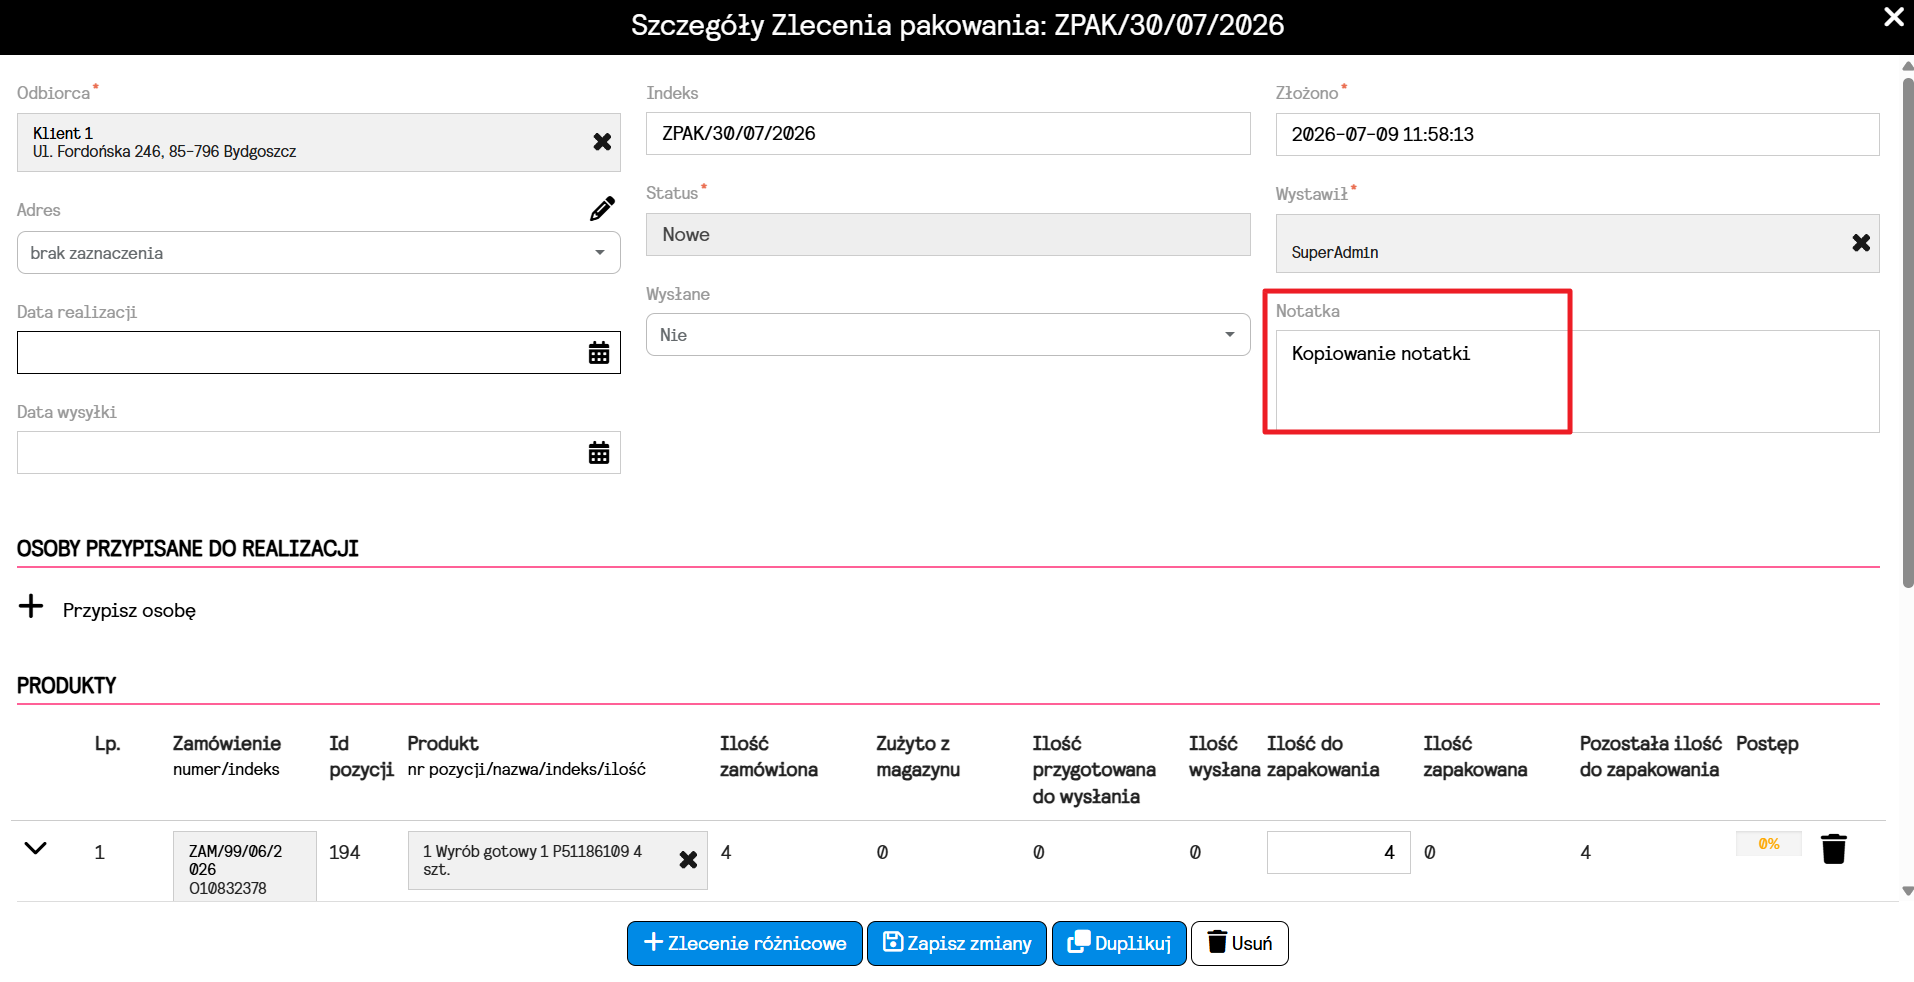Image resolution: width=1914 pixels, height=982 pixels.
Task: Remove product Wyrób gotowy 1 selection
Action: click(x=688, y=860)
